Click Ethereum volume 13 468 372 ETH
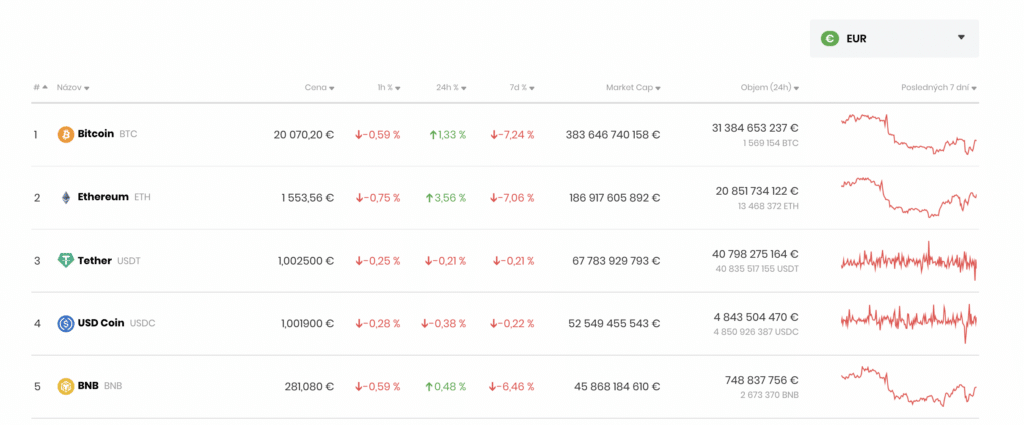1024x425 pixels. point(768,206)
